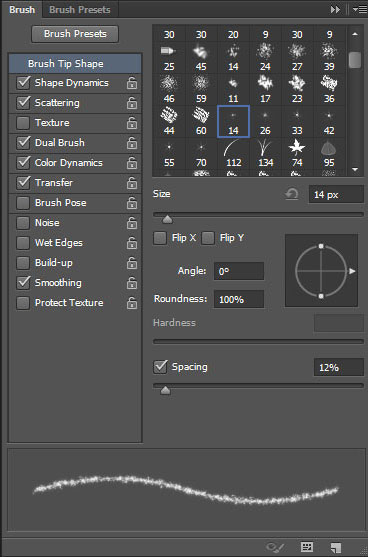
Task: Click the lock icon beside Texture
Action: click(x=132, y=123)
